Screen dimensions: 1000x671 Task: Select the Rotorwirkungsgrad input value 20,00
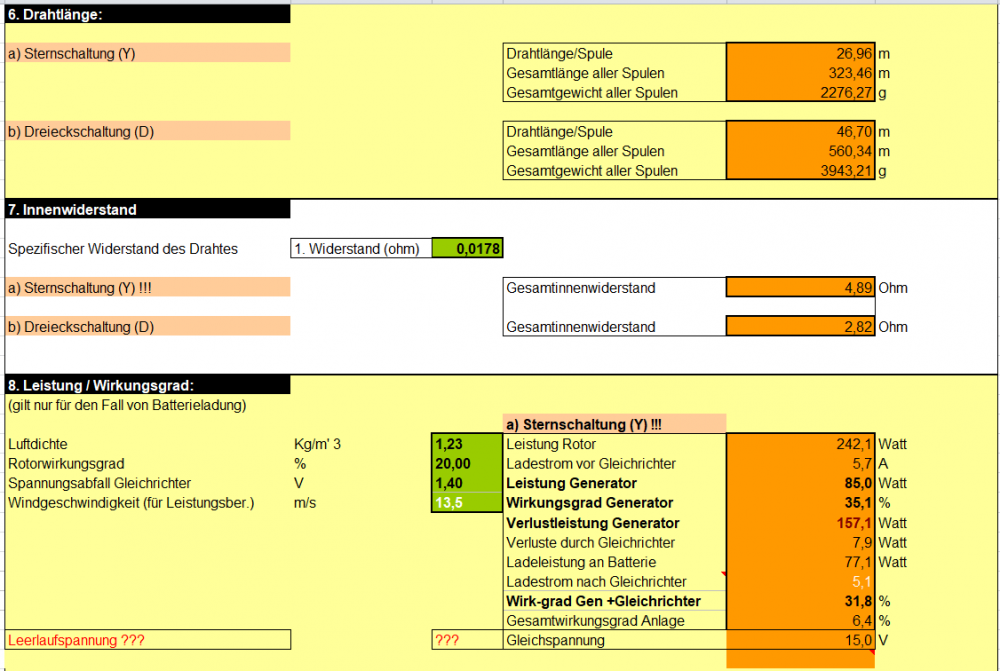coord(466,464)
